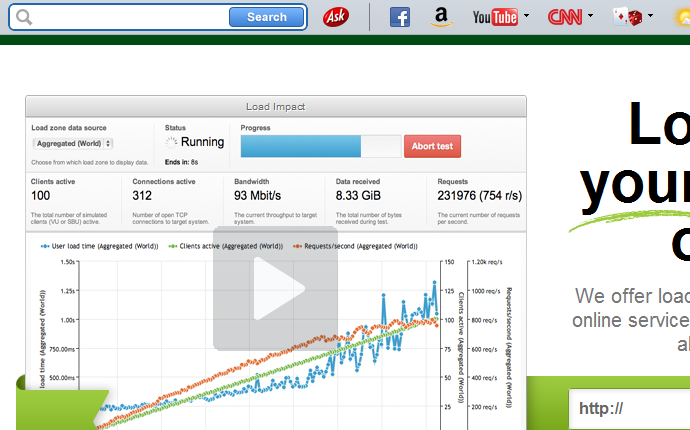The image size is (690, 430).
Task: Open the Facebook toolbar shortcut
Action: click(x=400, y=17)
